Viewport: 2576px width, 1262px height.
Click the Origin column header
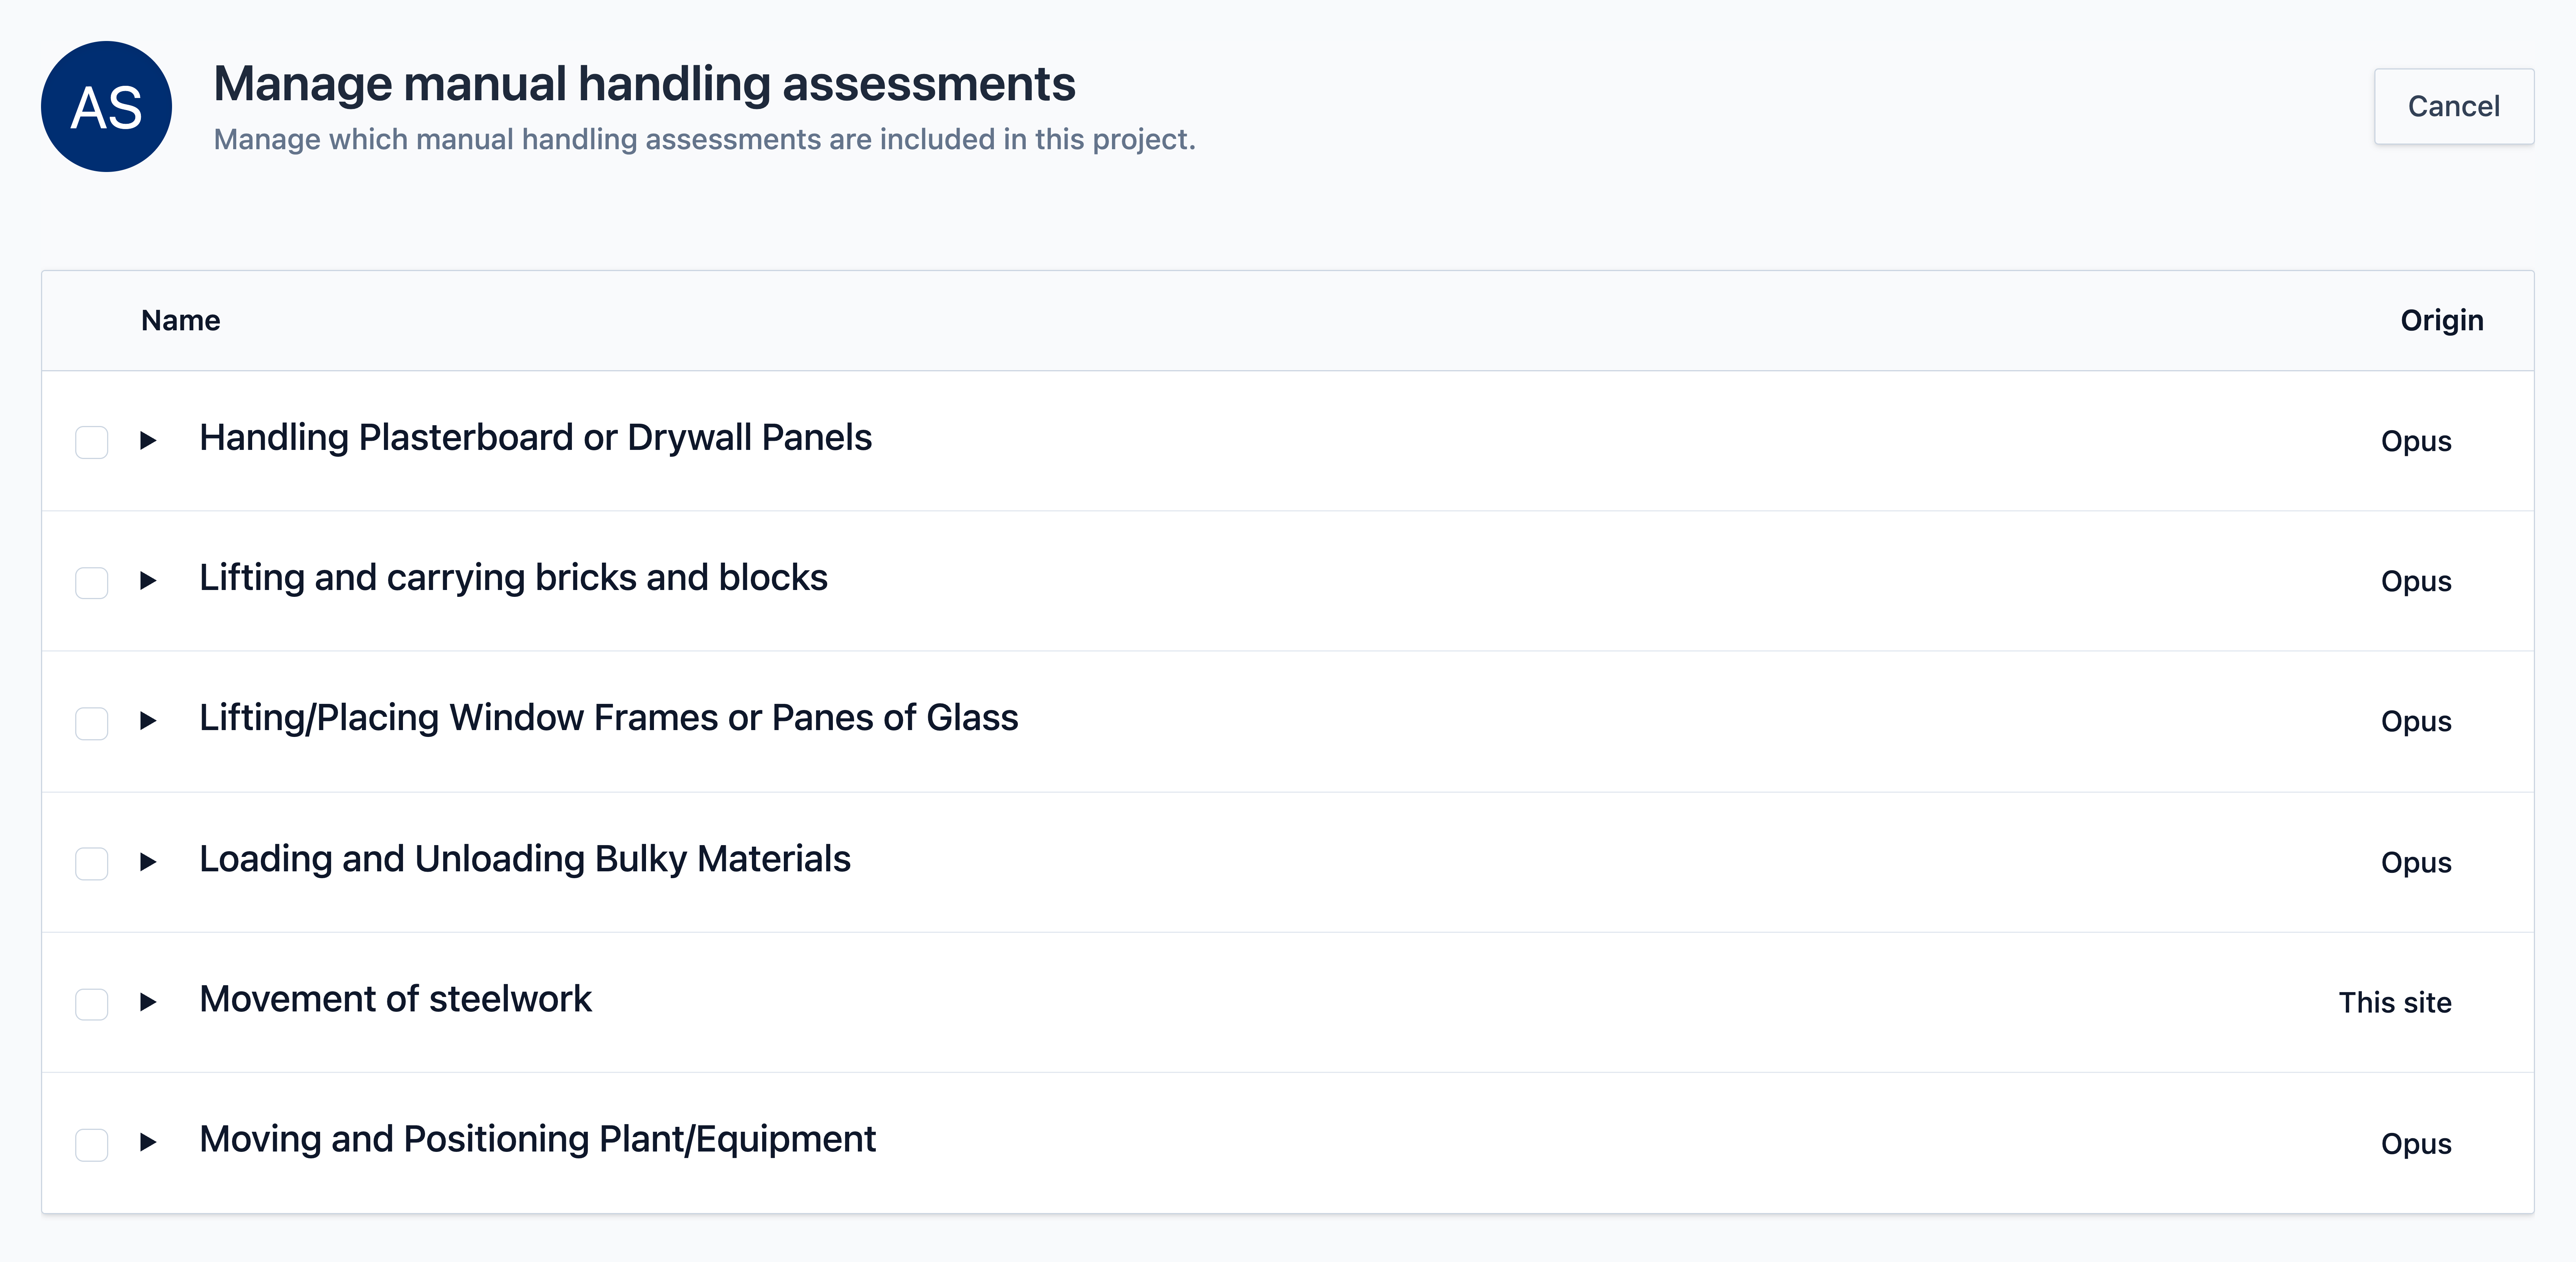2442,320
